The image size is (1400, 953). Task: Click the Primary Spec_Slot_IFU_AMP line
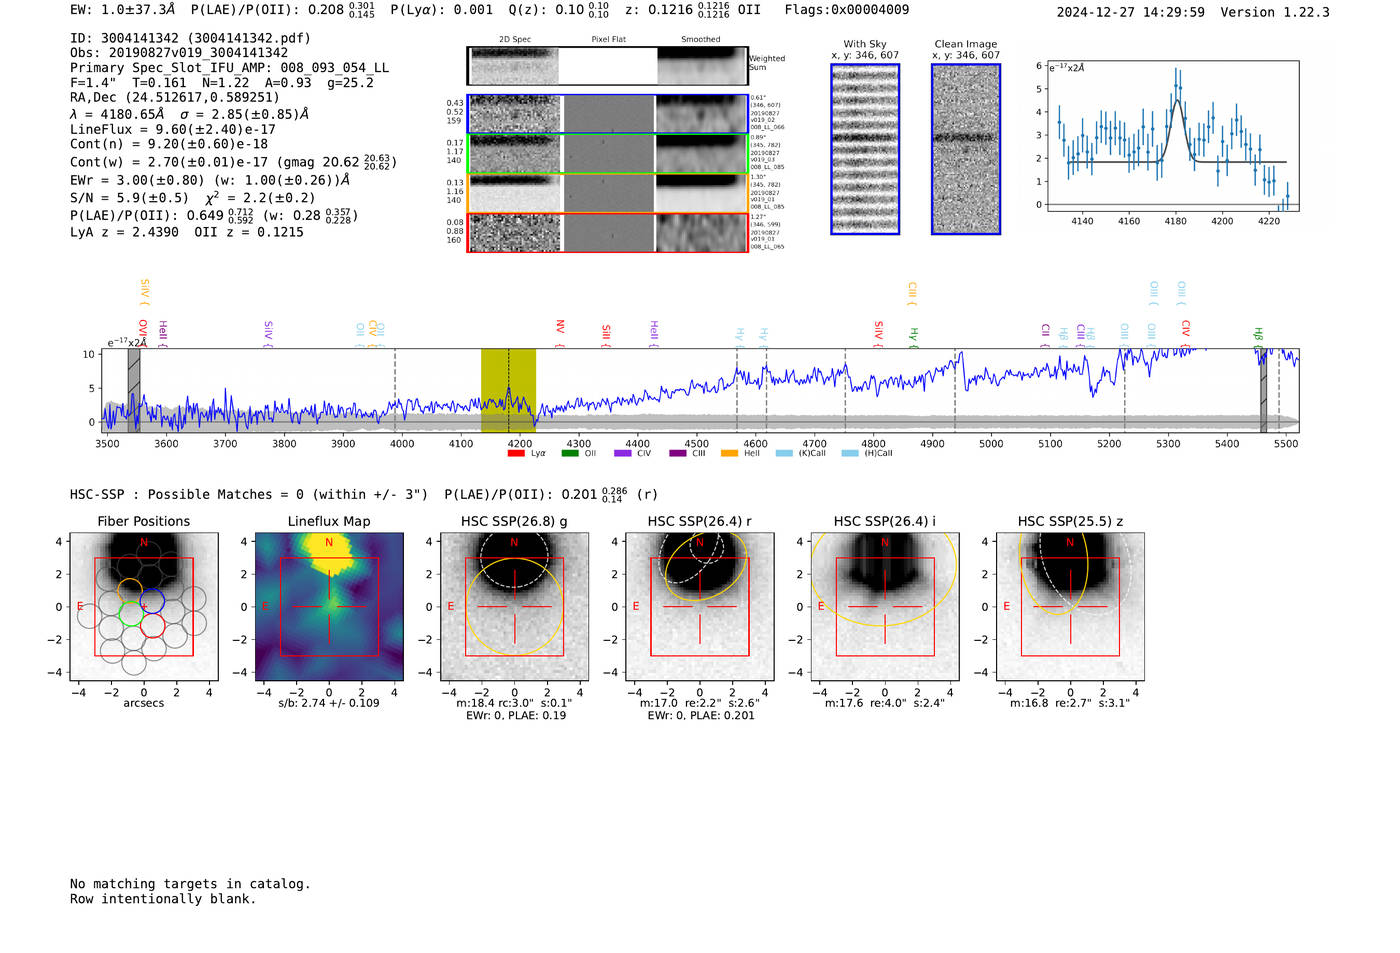(x=230, y=68)
